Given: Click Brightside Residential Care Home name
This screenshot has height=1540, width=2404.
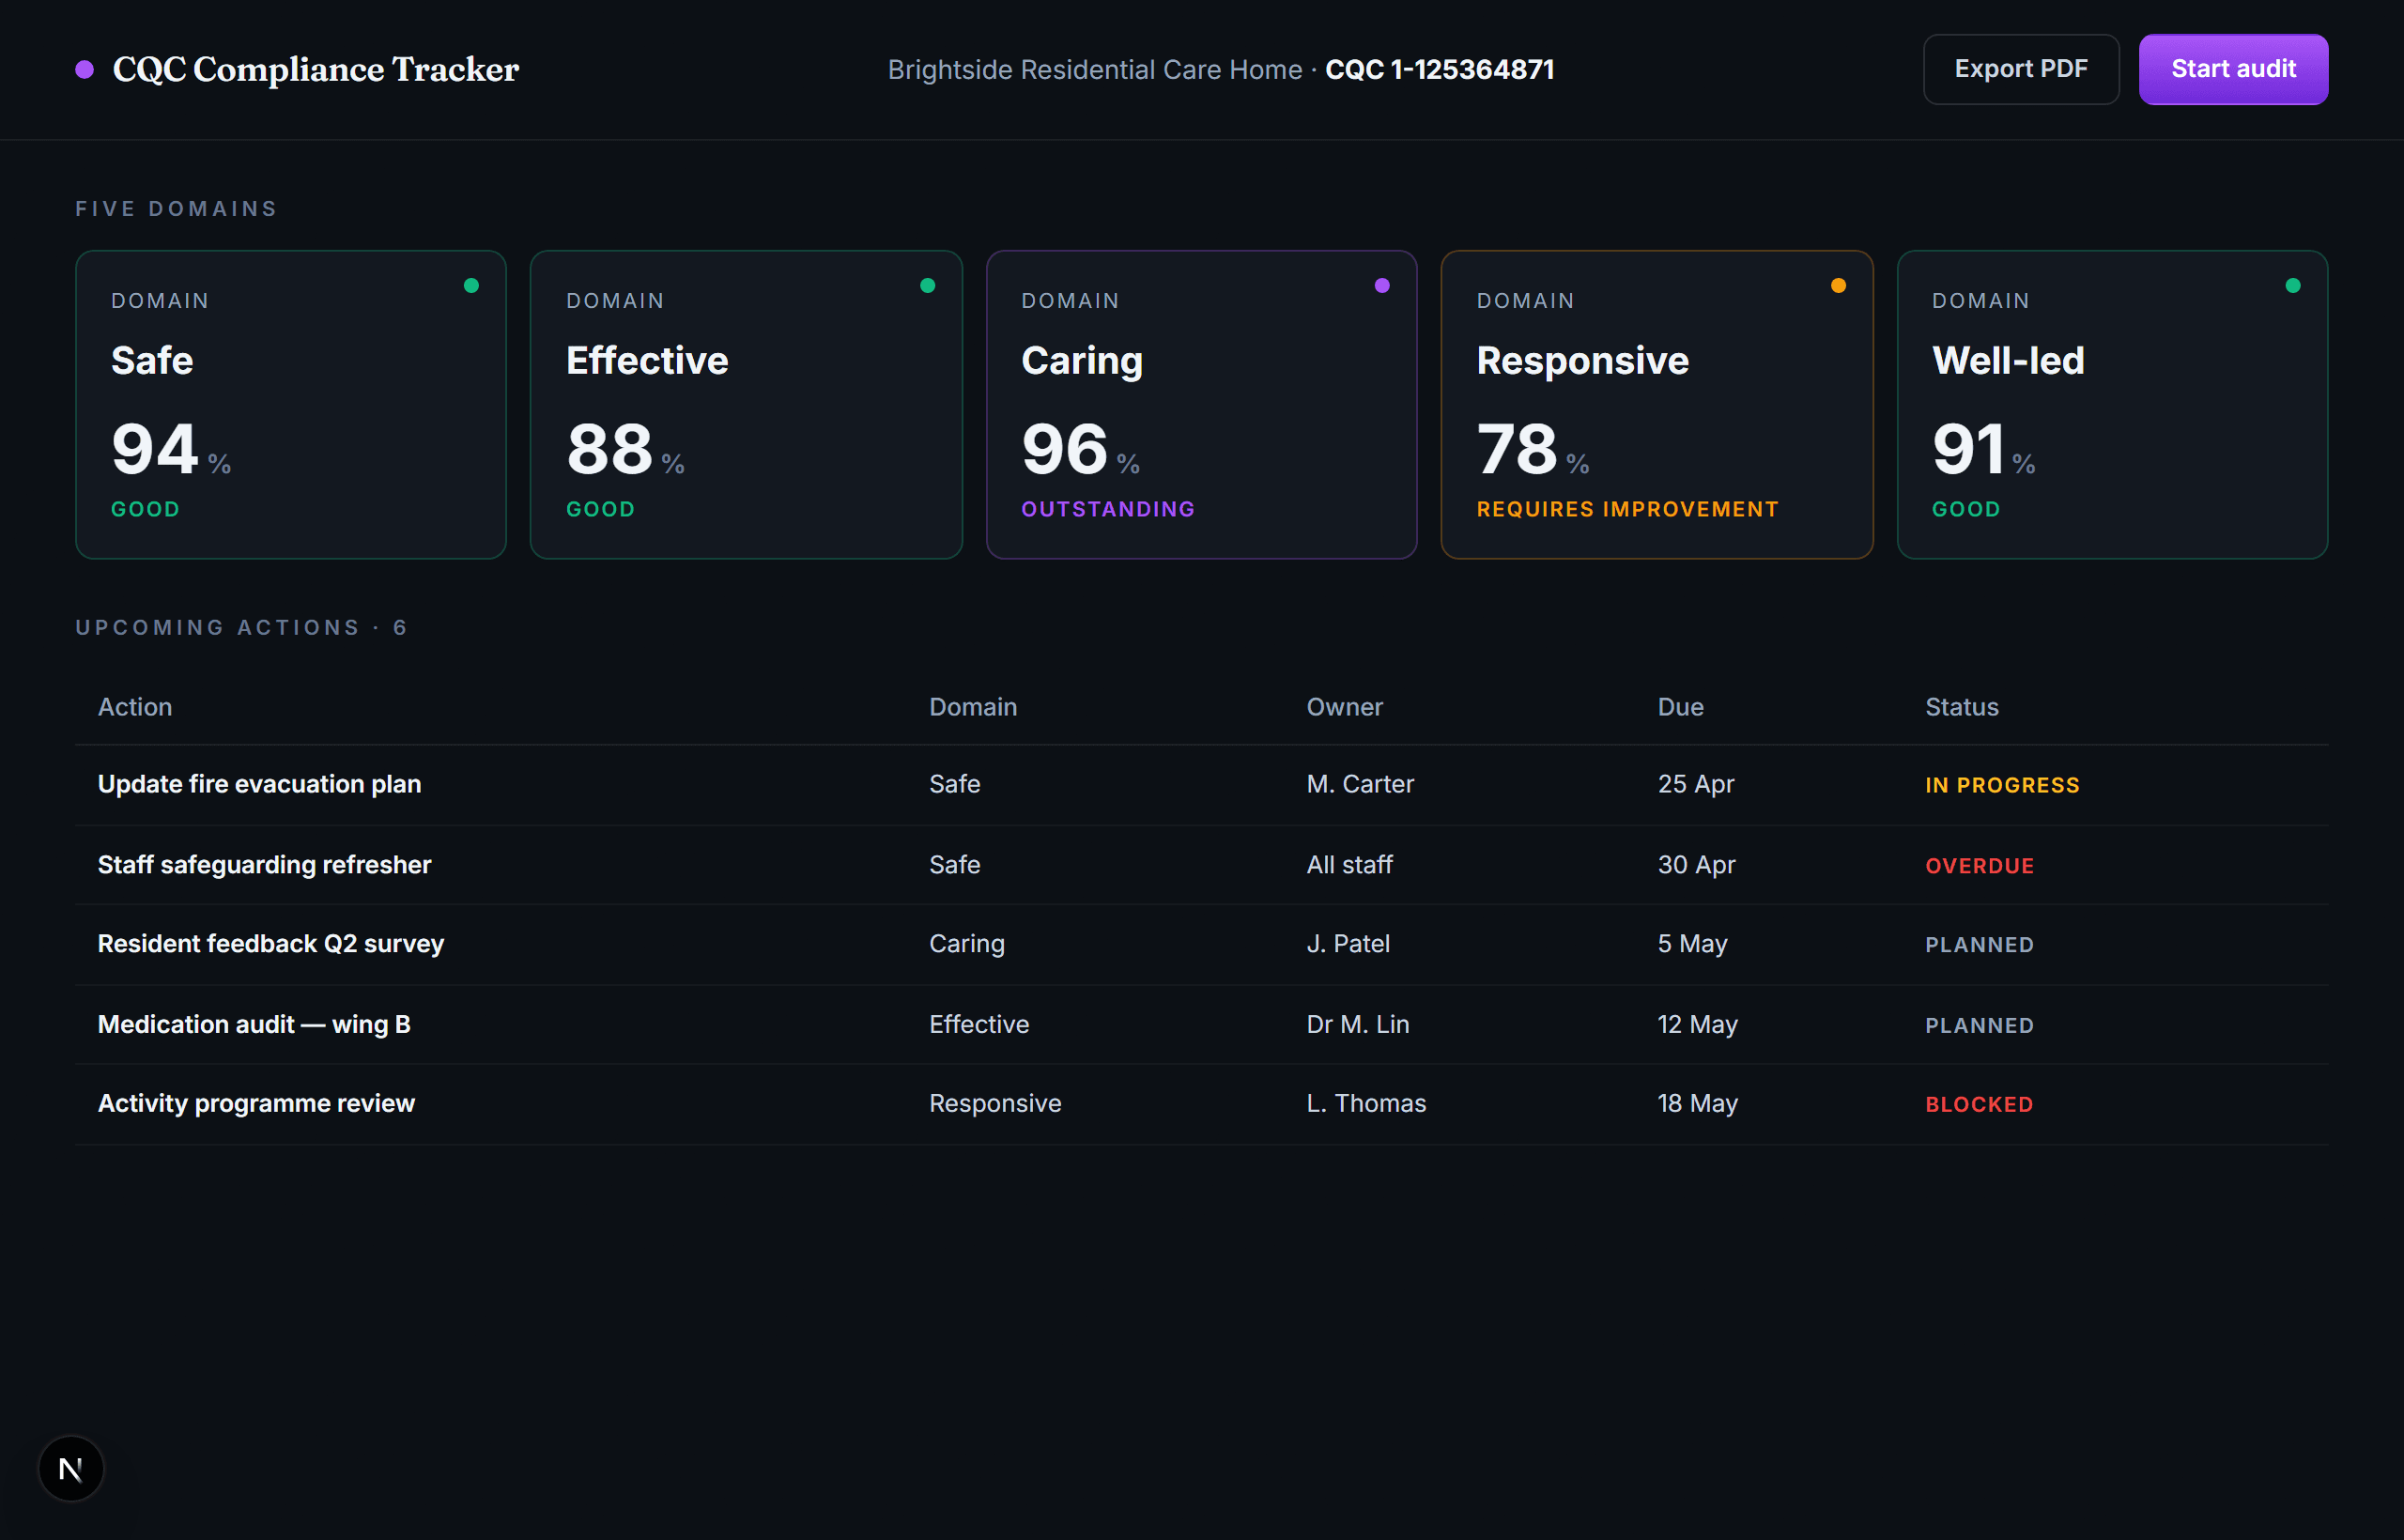Looking at the screenshot, I should 1095,70.
